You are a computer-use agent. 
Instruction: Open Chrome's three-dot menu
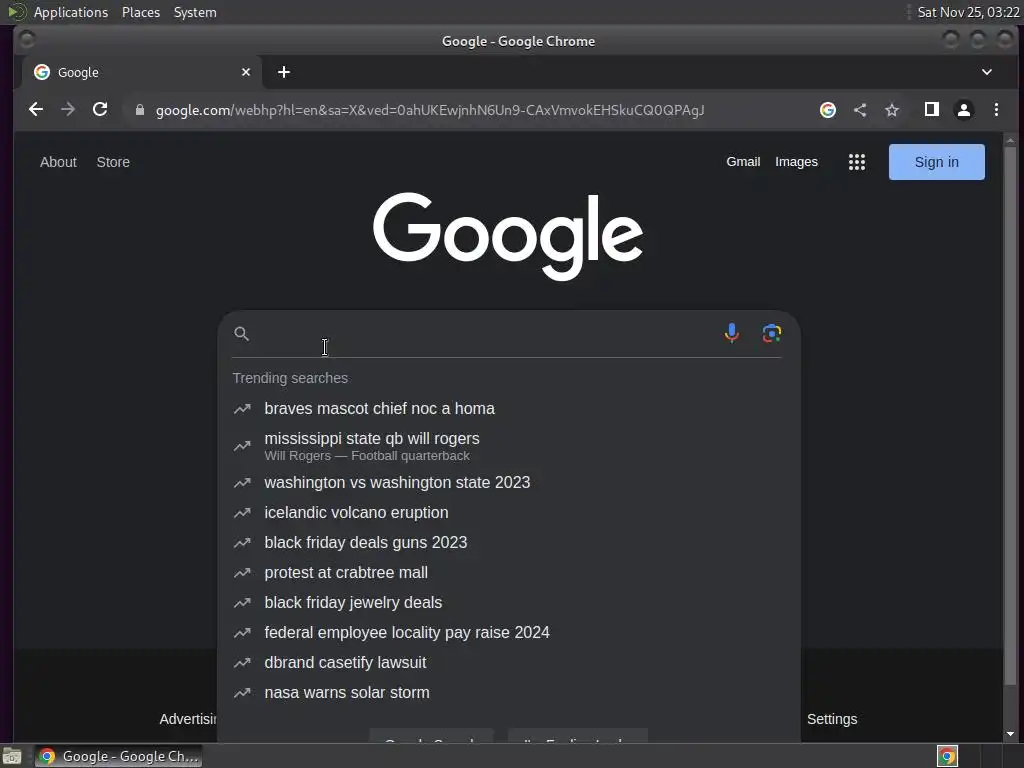pos(996,110)
